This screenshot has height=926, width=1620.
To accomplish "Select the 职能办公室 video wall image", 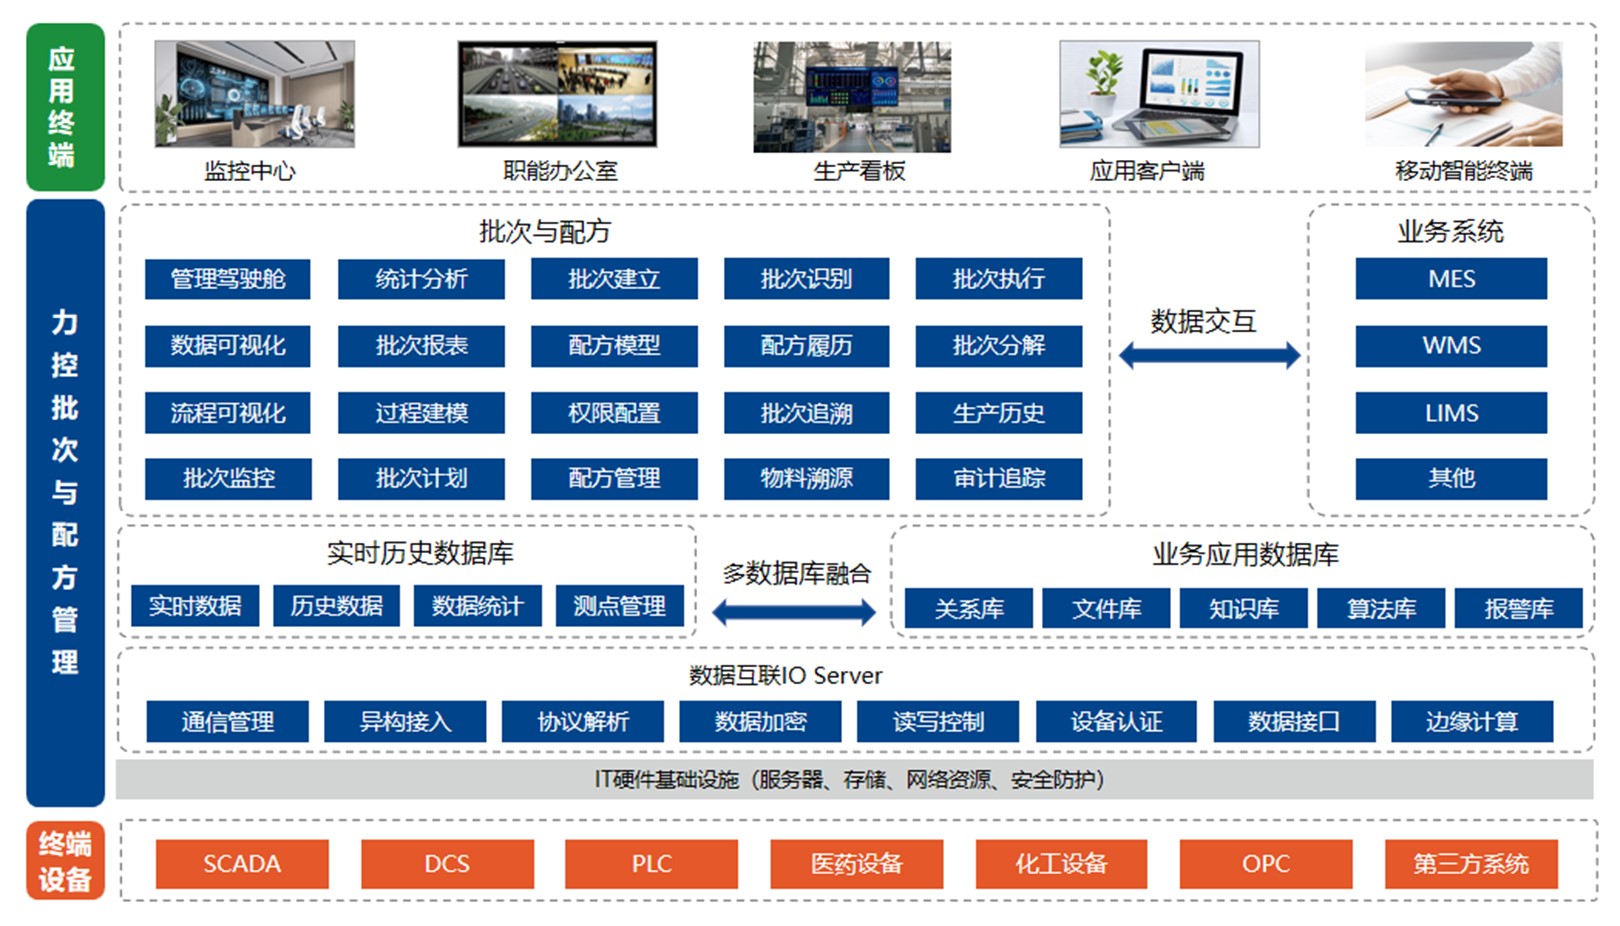I will [x=557, y=94].
